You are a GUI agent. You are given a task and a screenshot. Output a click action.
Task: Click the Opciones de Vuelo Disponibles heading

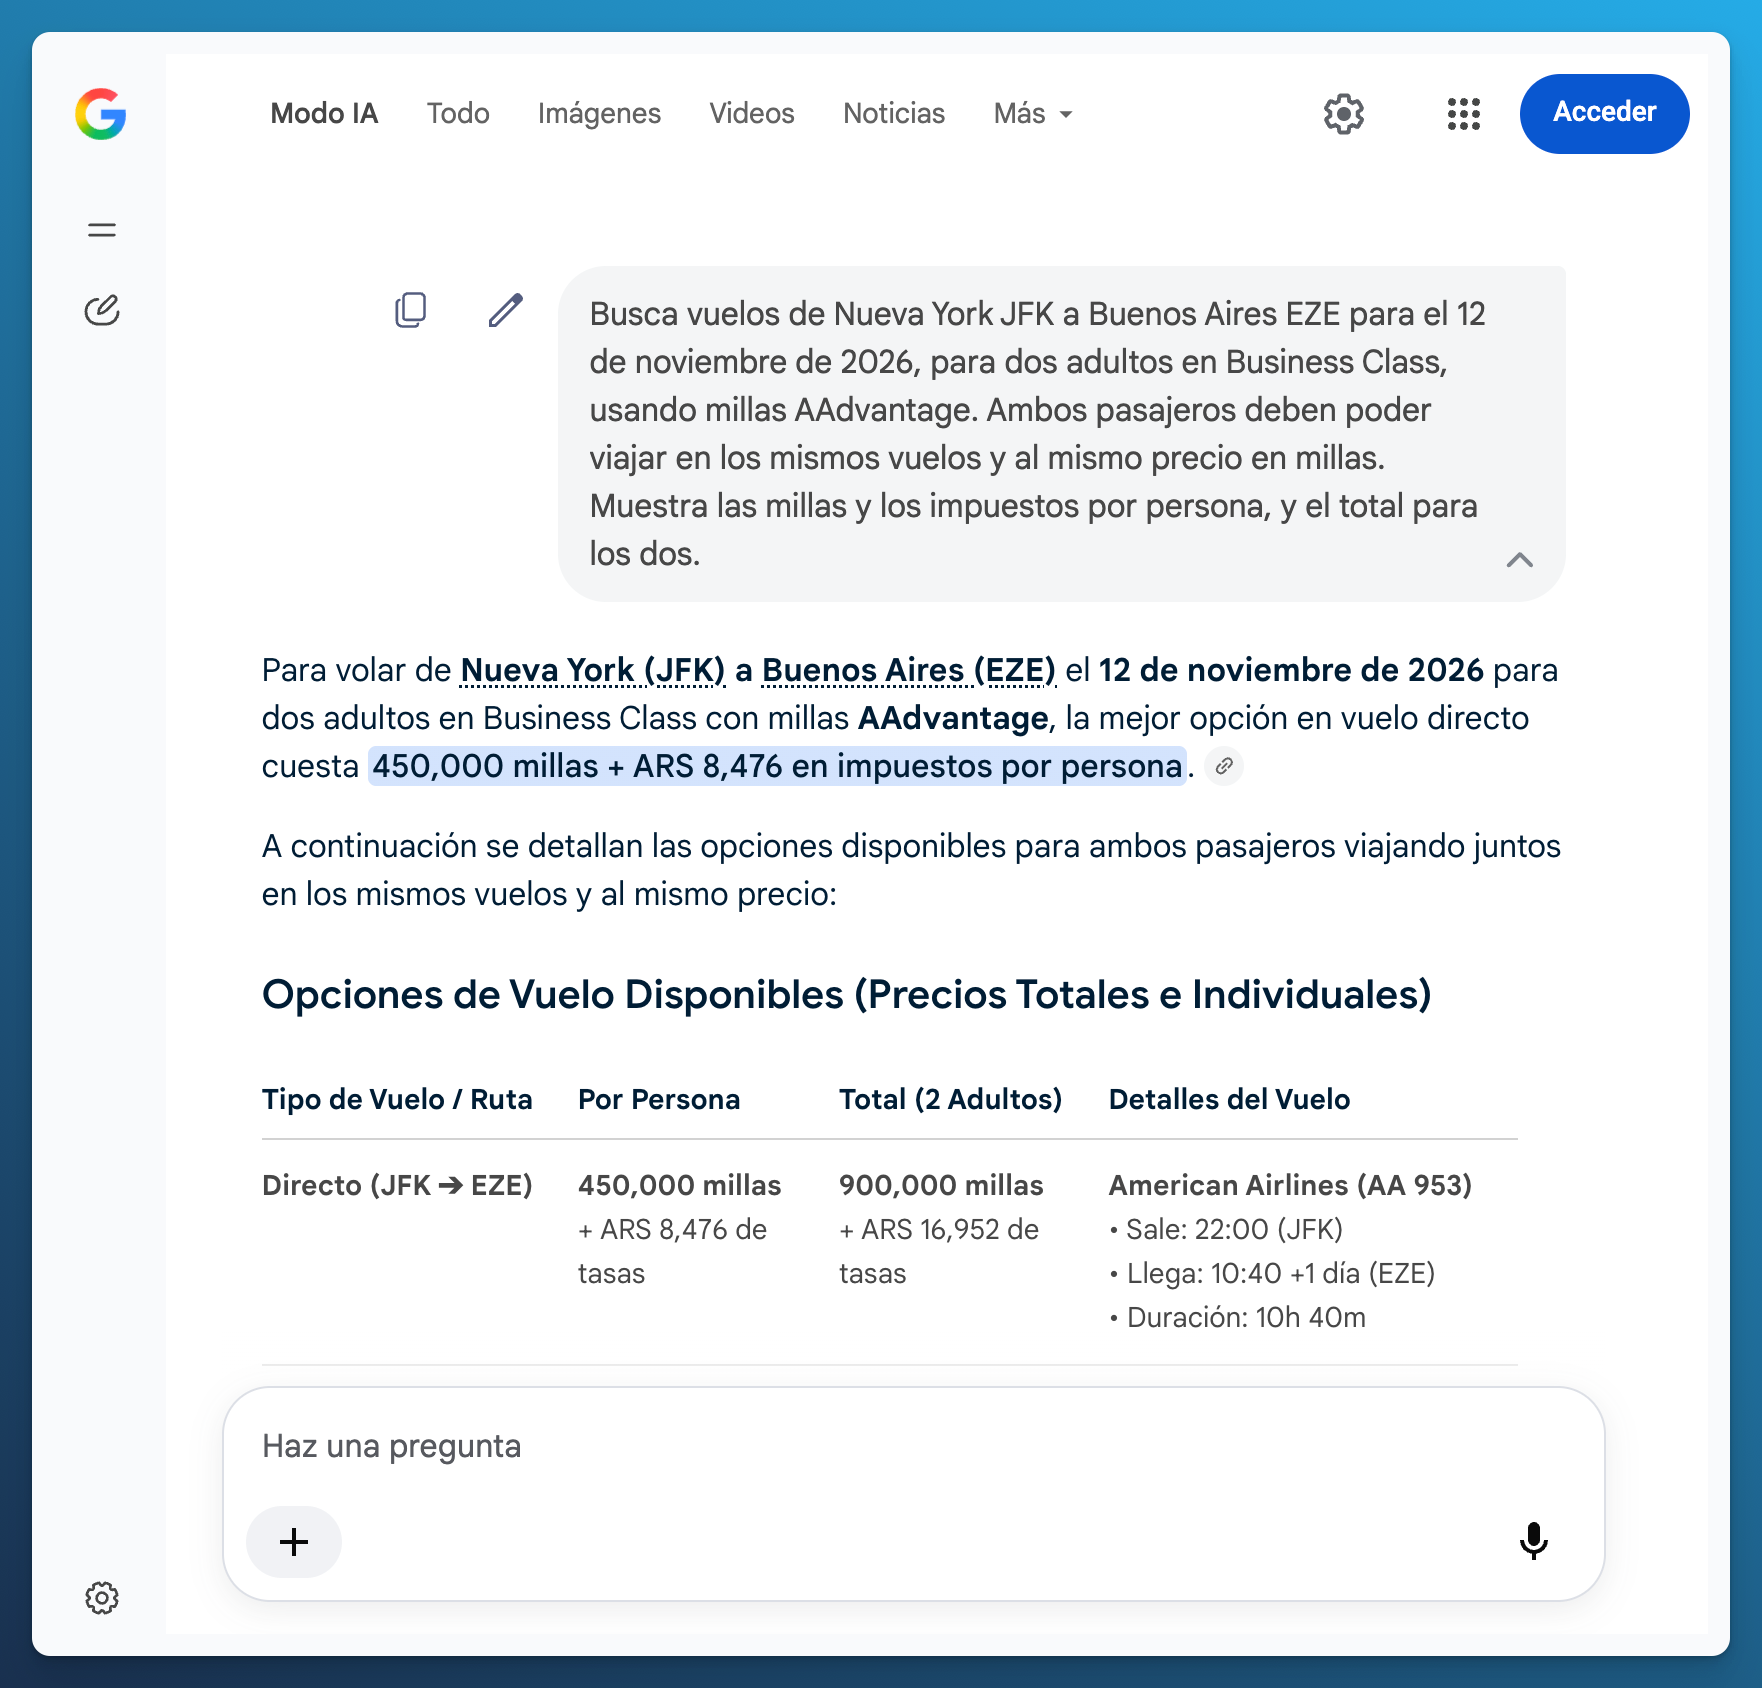click(x=846, y=994)
